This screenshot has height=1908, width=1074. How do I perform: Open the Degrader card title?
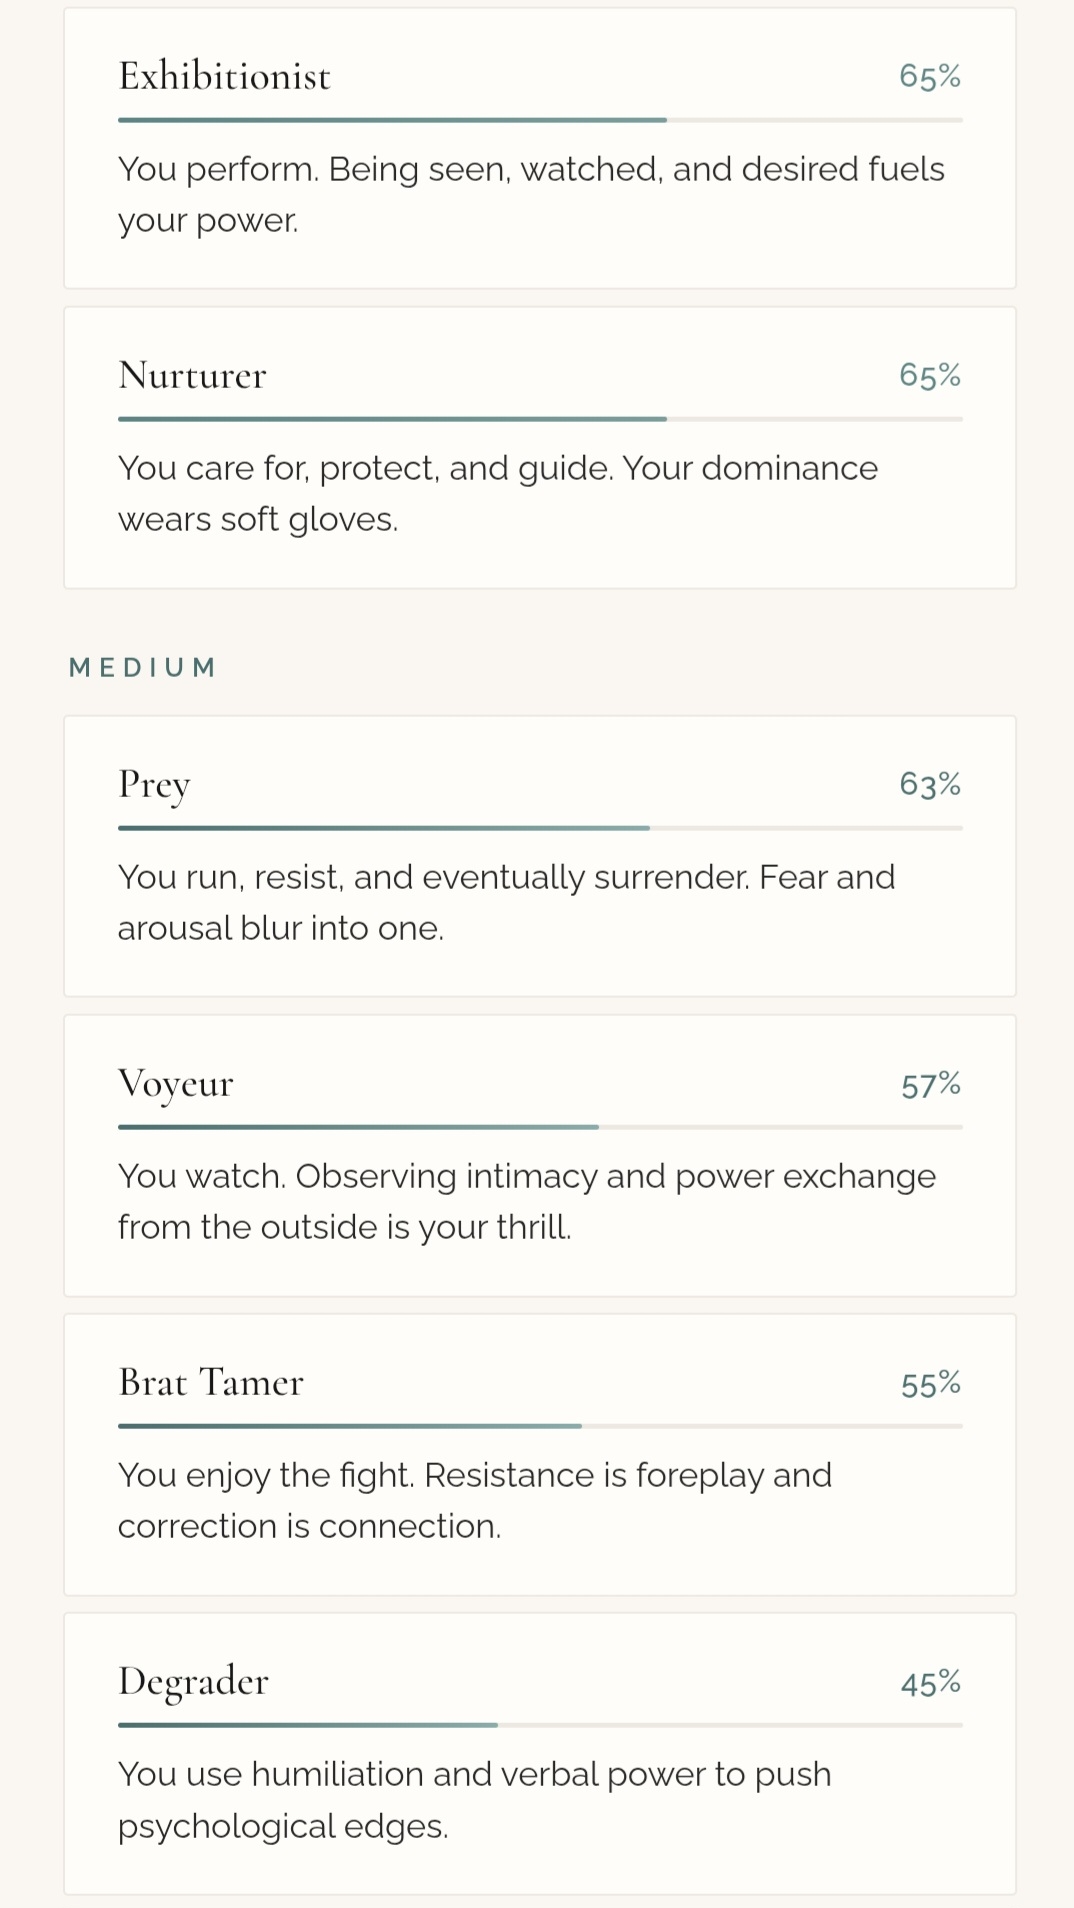tap(193, 1682)
